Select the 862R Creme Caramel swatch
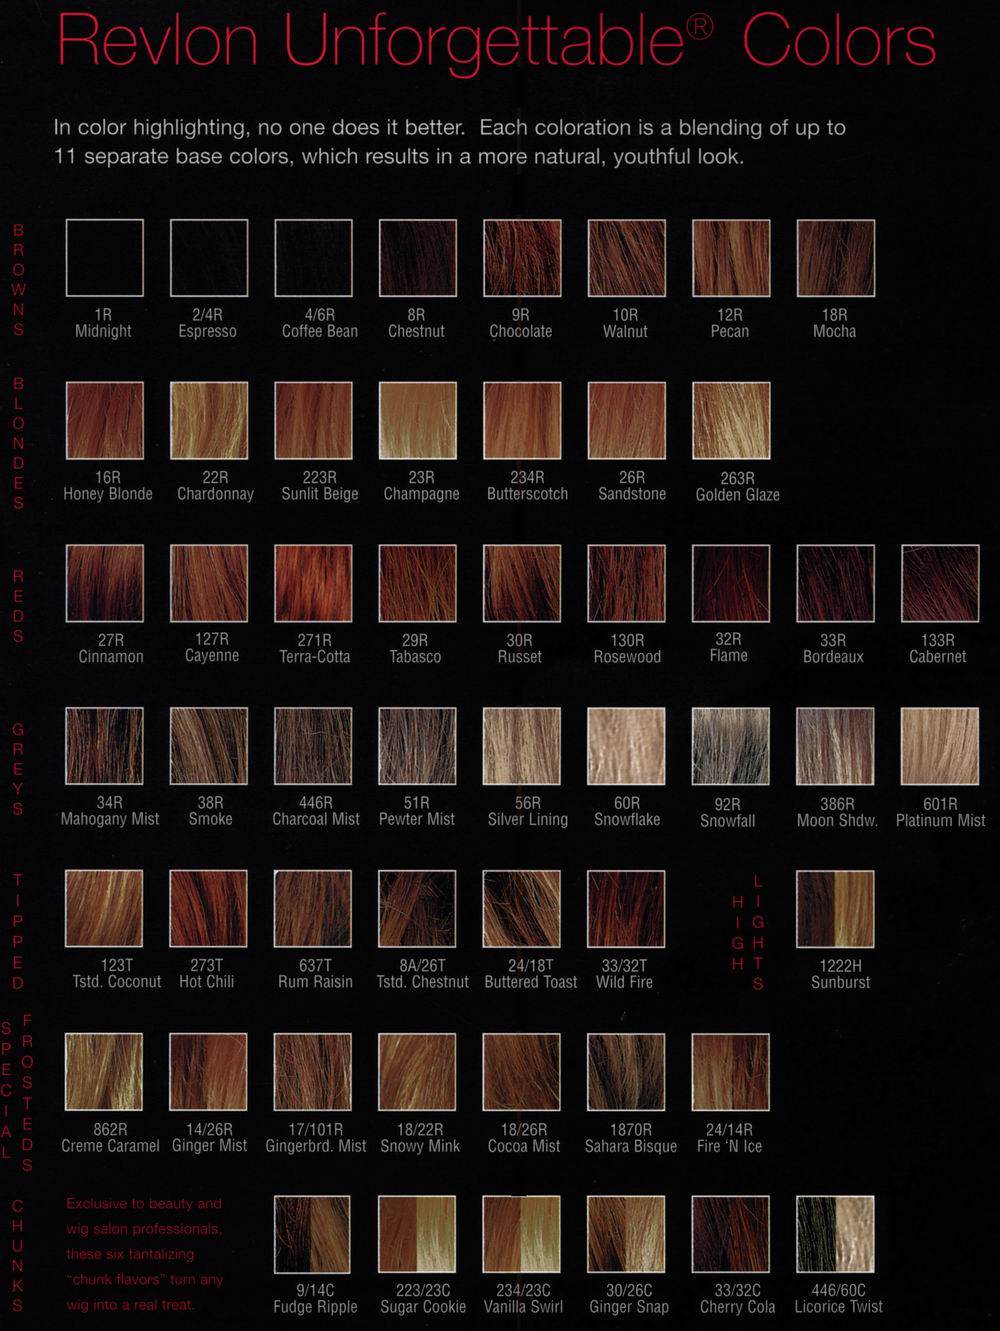Viewport: 1000px width, 1331px height. (105, 1072)
